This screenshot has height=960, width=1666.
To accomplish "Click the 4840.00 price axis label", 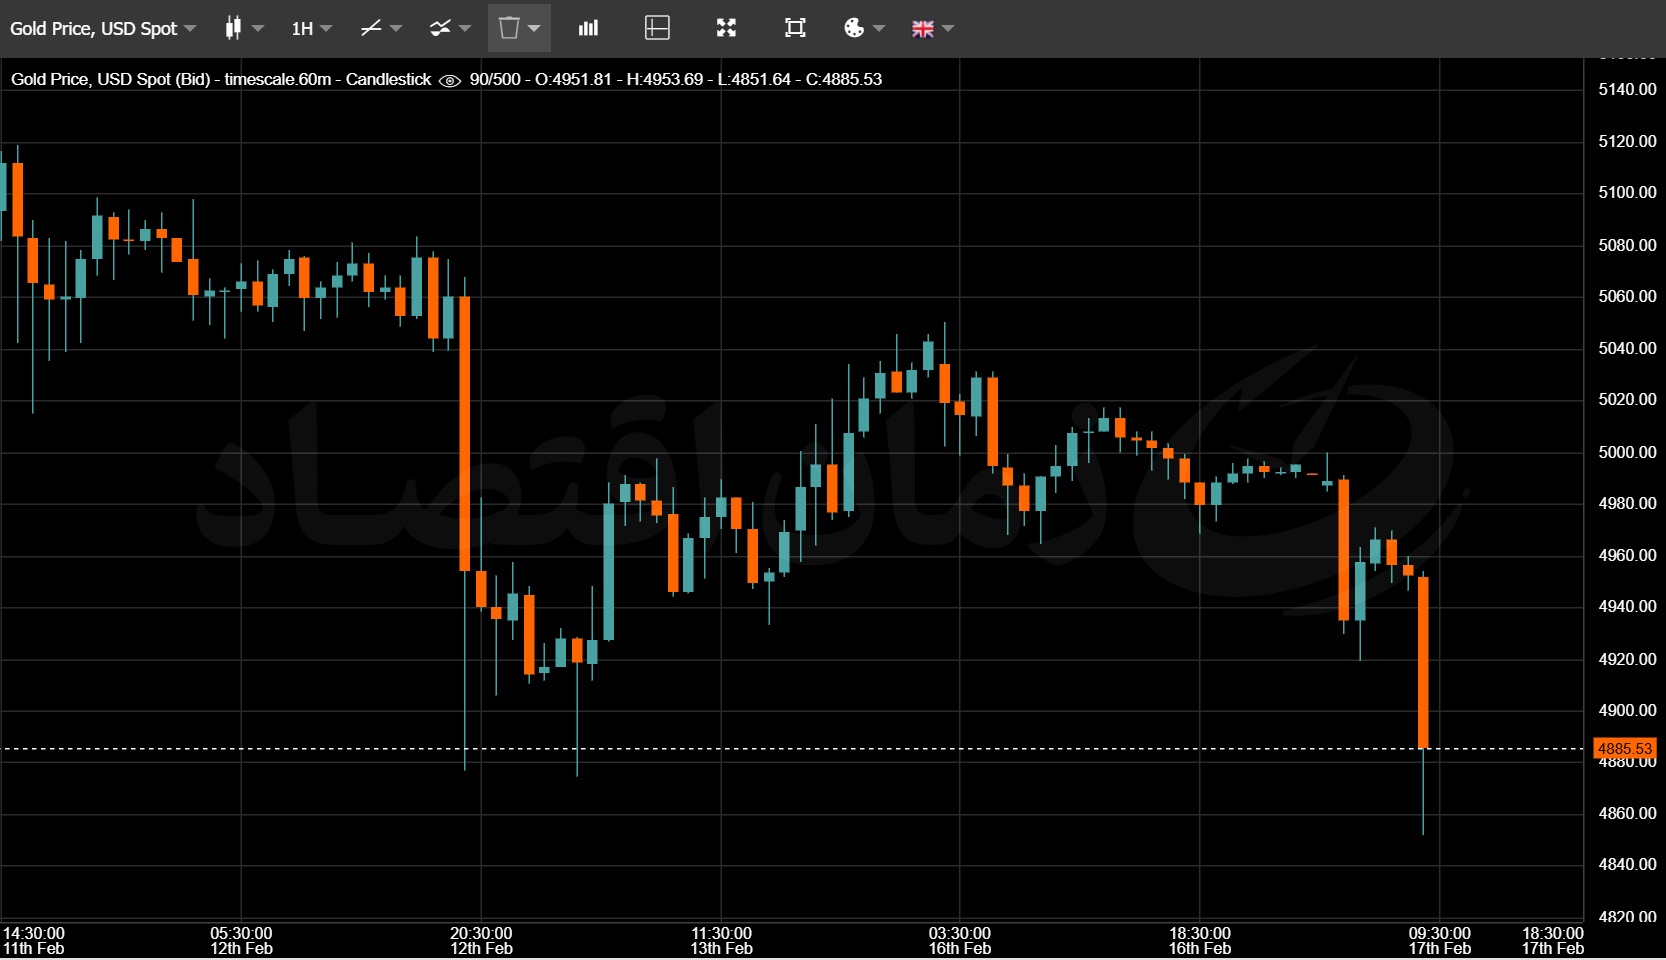I will pyautogui.click(x=1627, y=864).
